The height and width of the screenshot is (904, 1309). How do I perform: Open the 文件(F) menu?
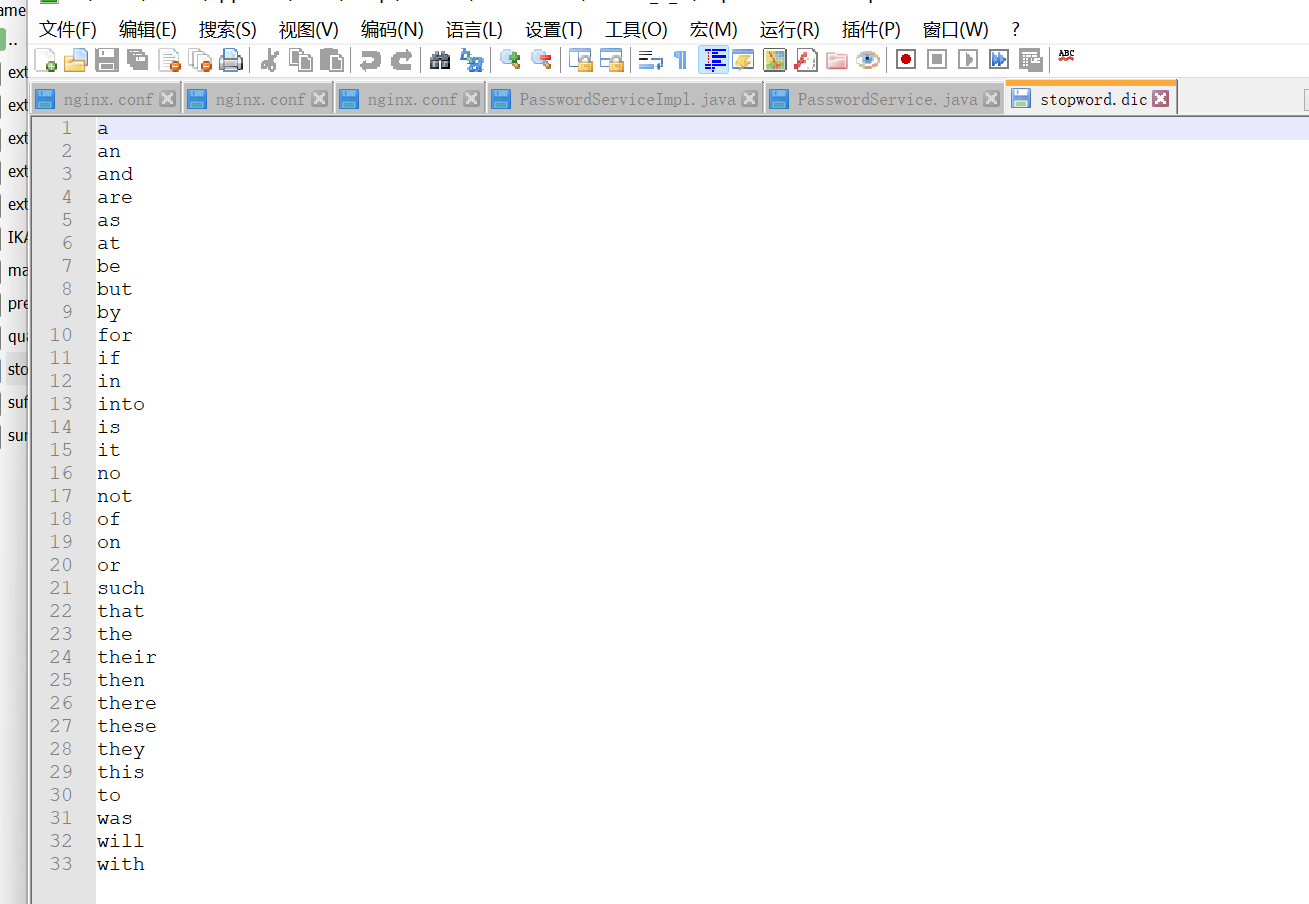coord(68,30)
